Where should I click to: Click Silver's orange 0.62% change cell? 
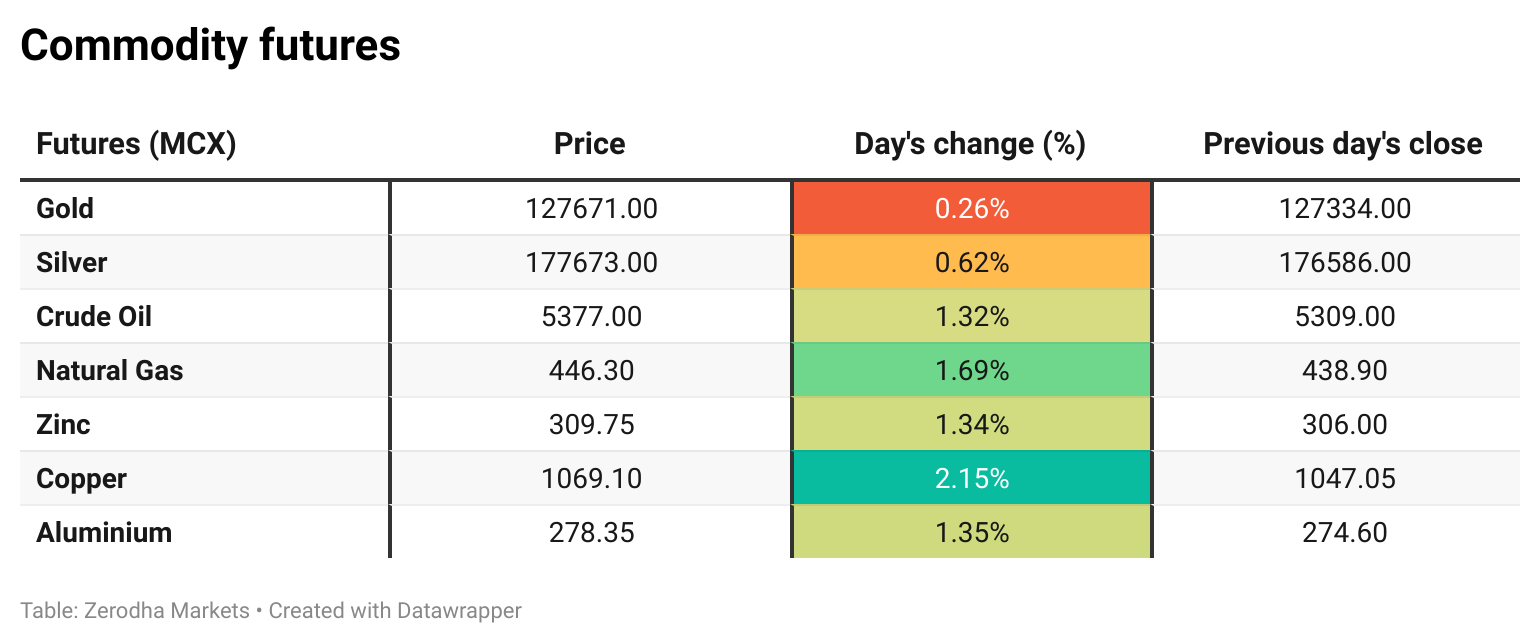point(971,263)
